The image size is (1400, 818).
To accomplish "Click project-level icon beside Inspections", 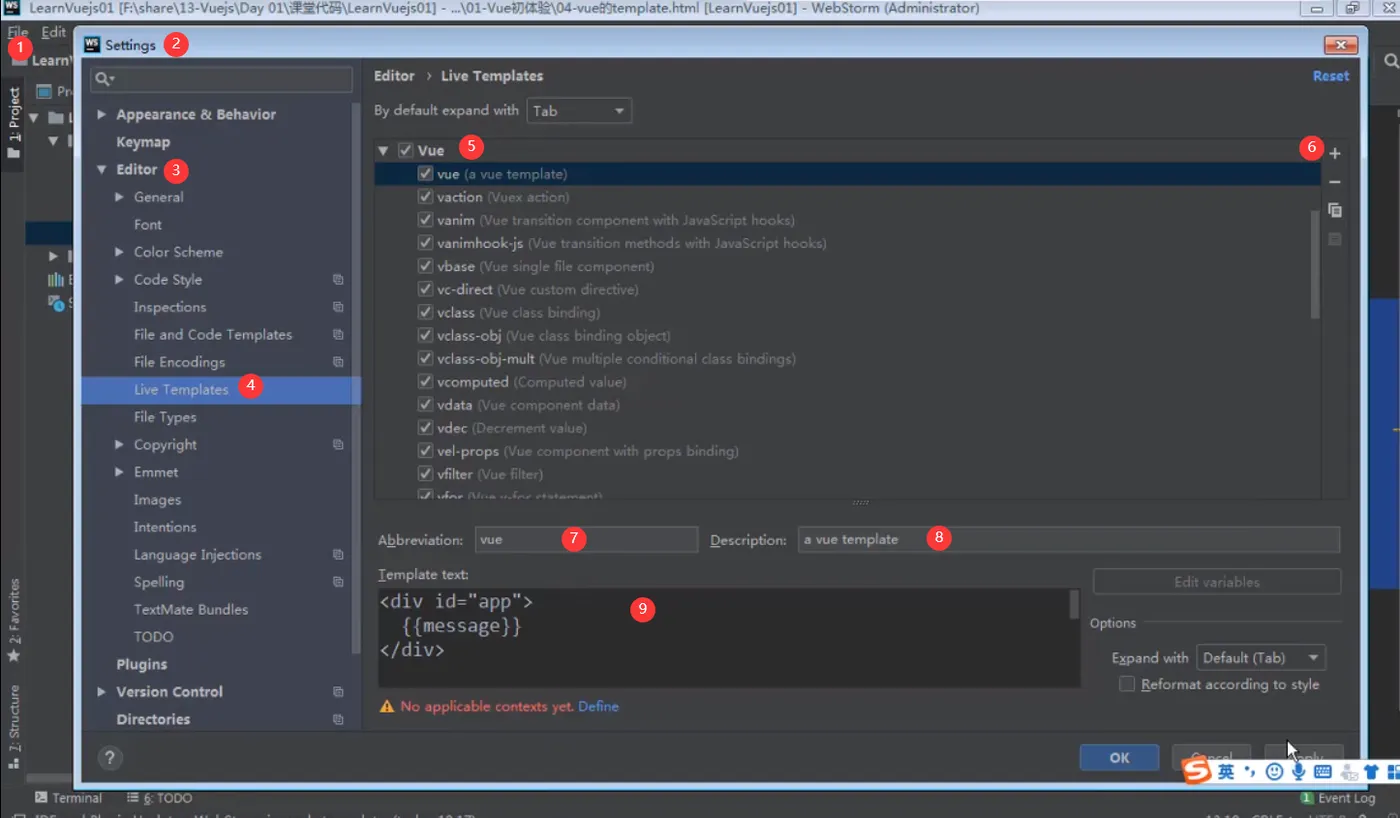I will [338, 307].
